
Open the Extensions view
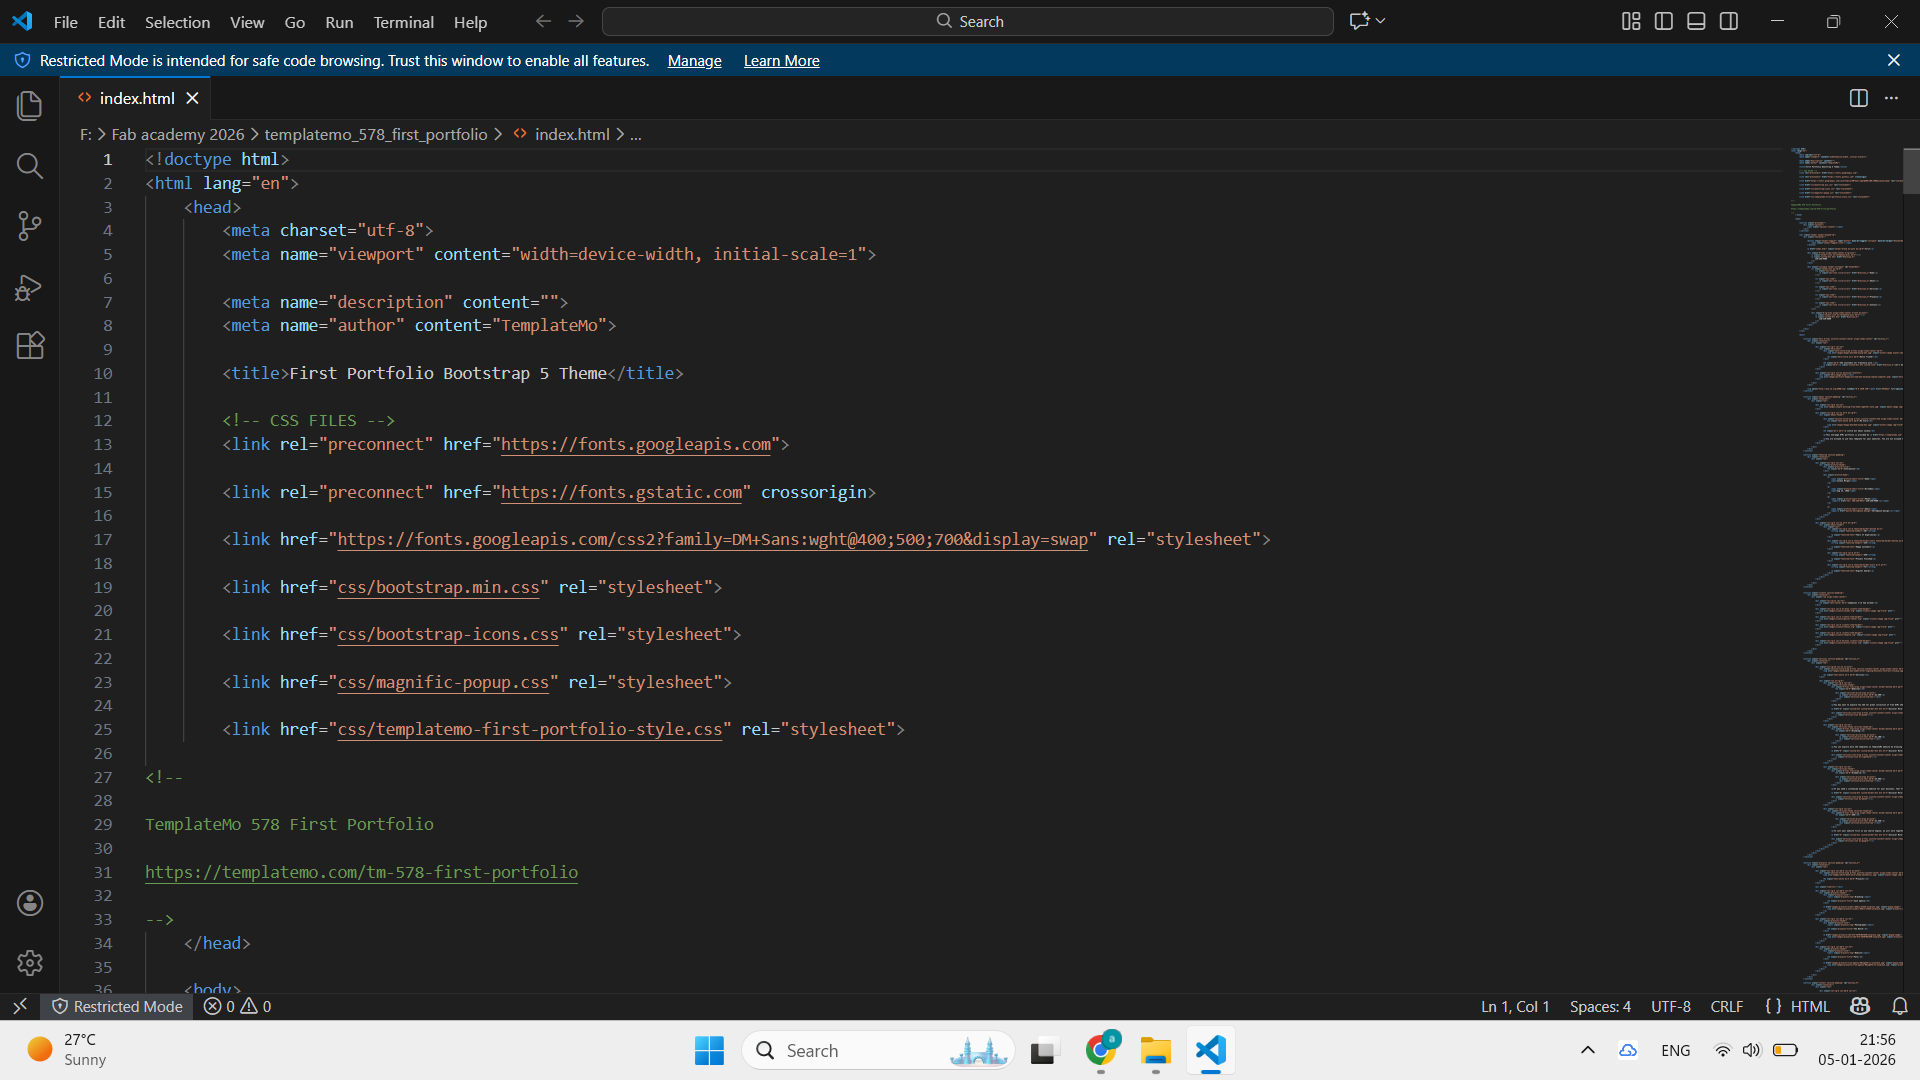click(x=30, y=346)
